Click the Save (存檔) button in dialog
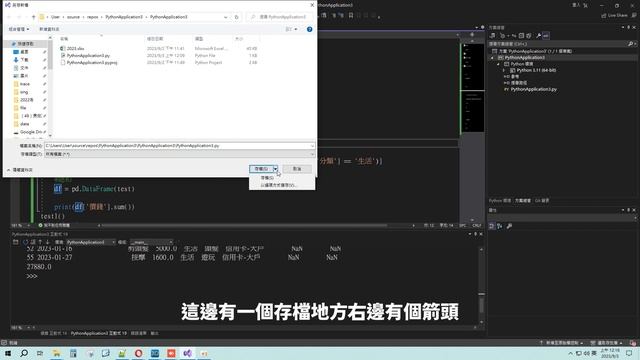The image size is (640, 360). pos(261,169)
